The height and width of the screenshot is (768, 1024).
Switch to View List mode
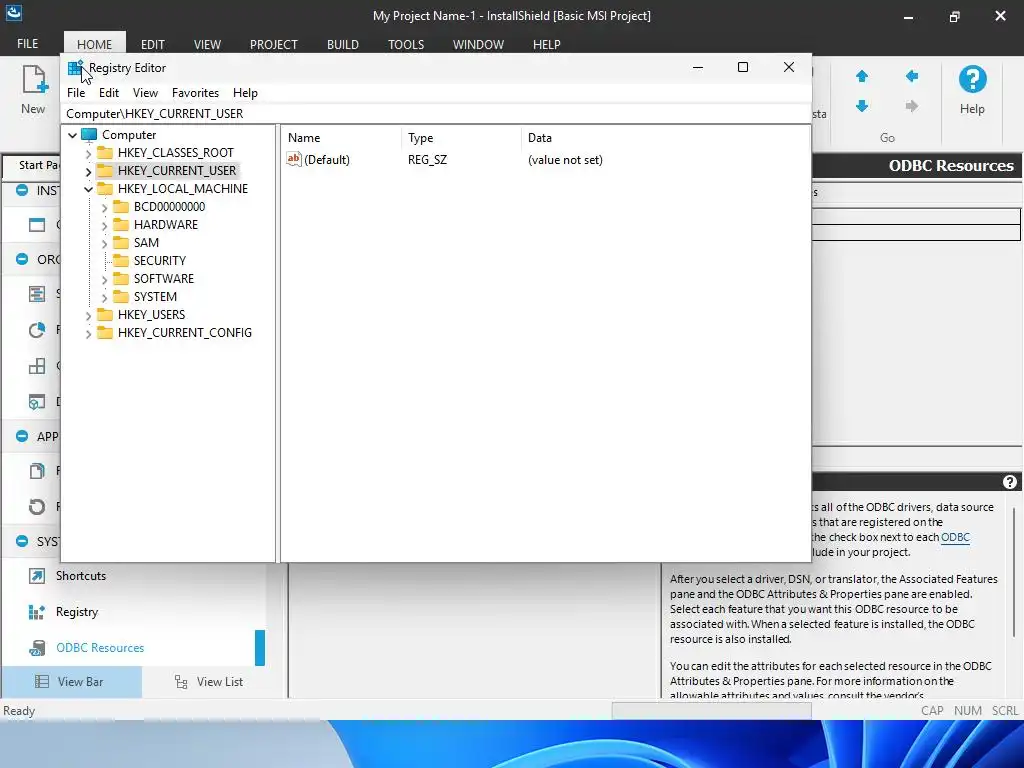coord(209,682)
